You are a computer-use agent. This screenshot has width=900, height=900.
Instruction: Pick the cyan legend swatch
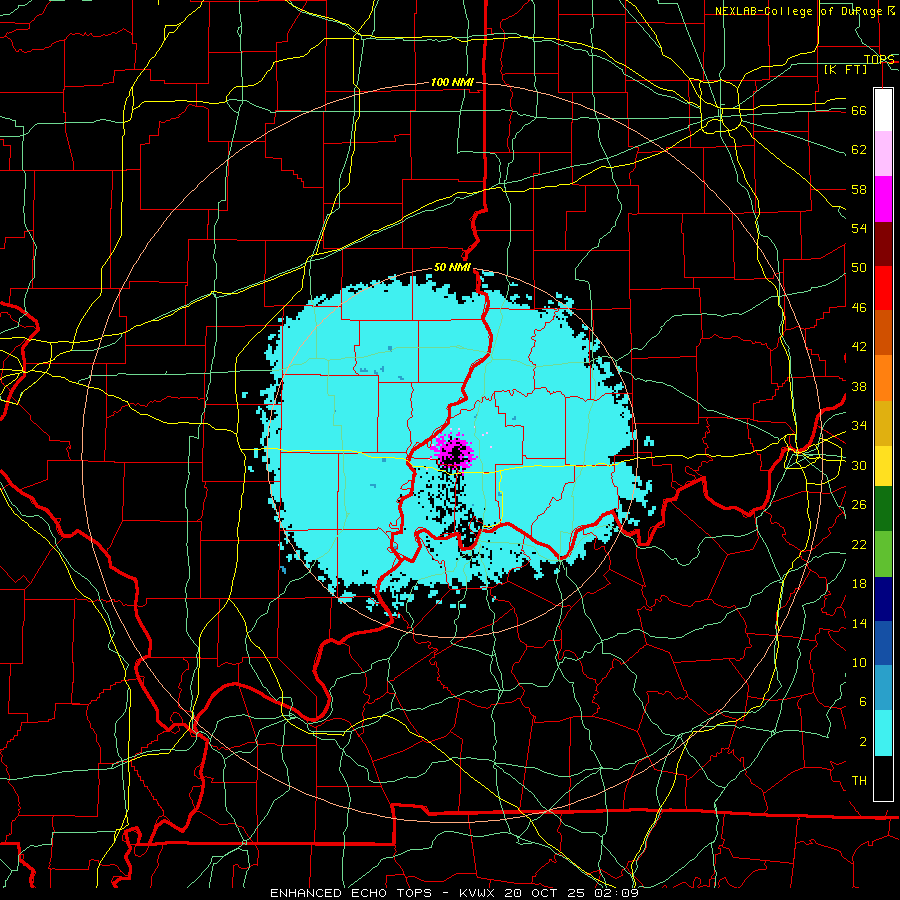pyautogui.click(x=883, y=733)
